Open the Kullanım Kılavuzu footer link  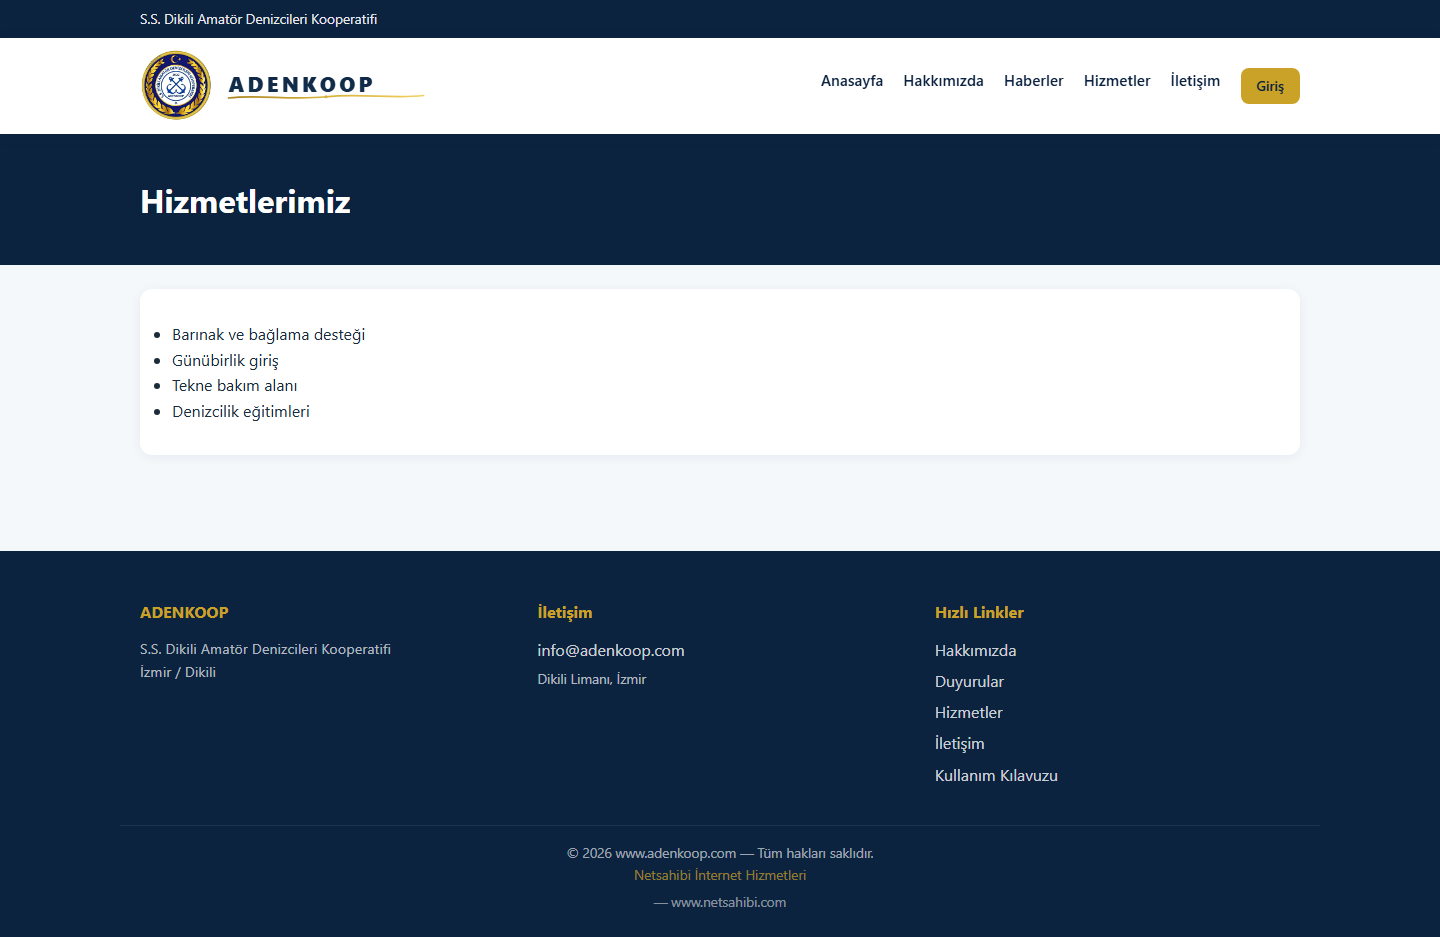tap(996, 776)
